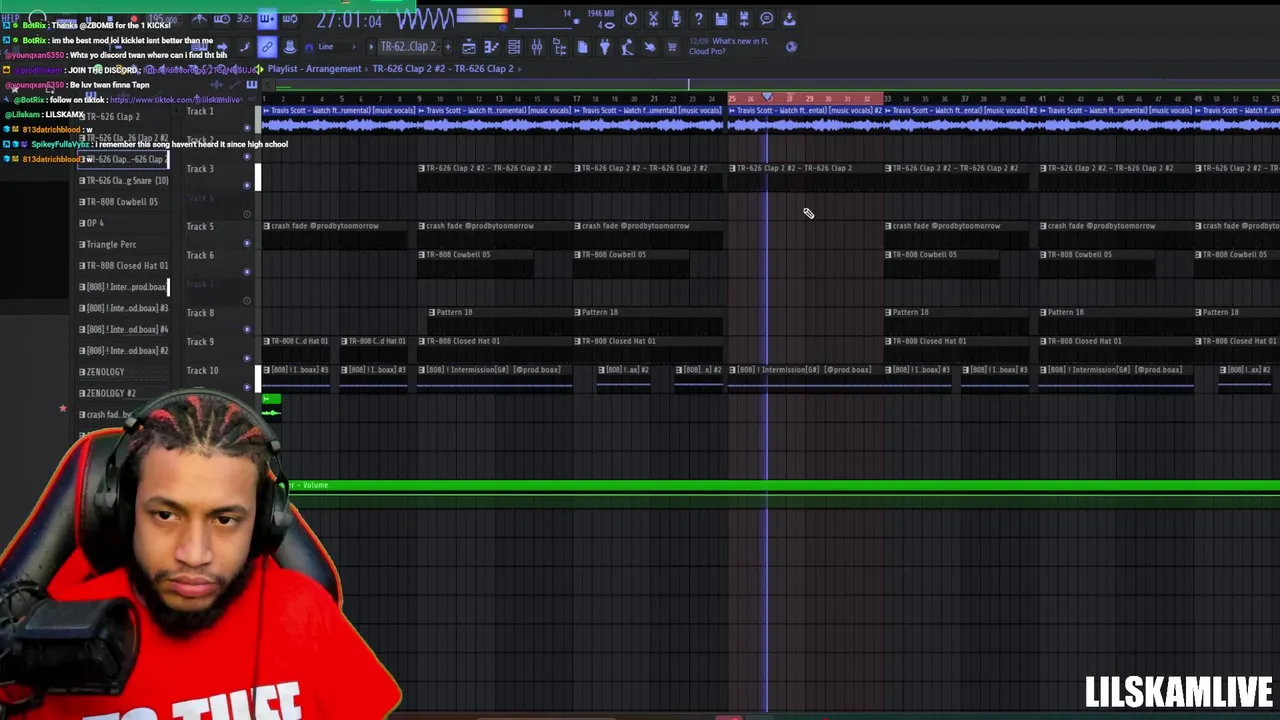The width and height of the screenshot is (1280, 720).
Task: Open the plugin picker plug icon
Action: [605, 47]
